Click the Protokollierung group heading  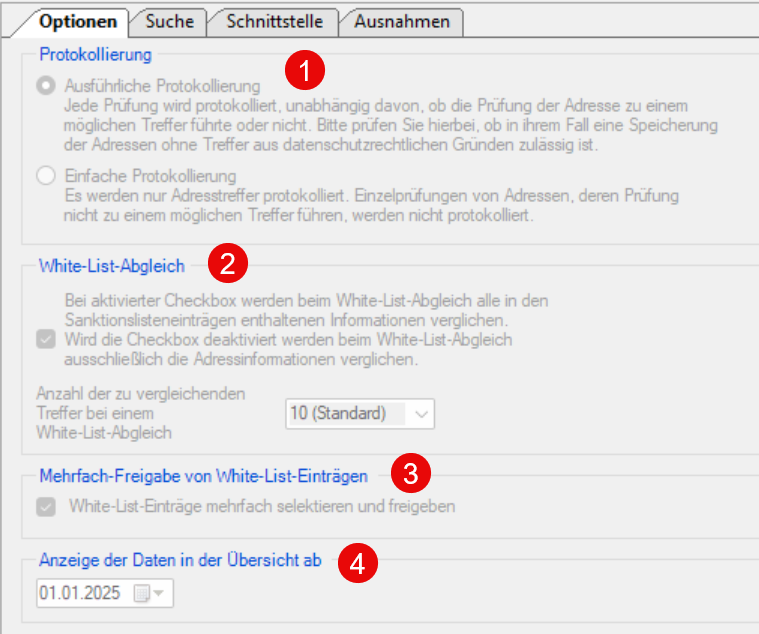[x=95, y=53]
